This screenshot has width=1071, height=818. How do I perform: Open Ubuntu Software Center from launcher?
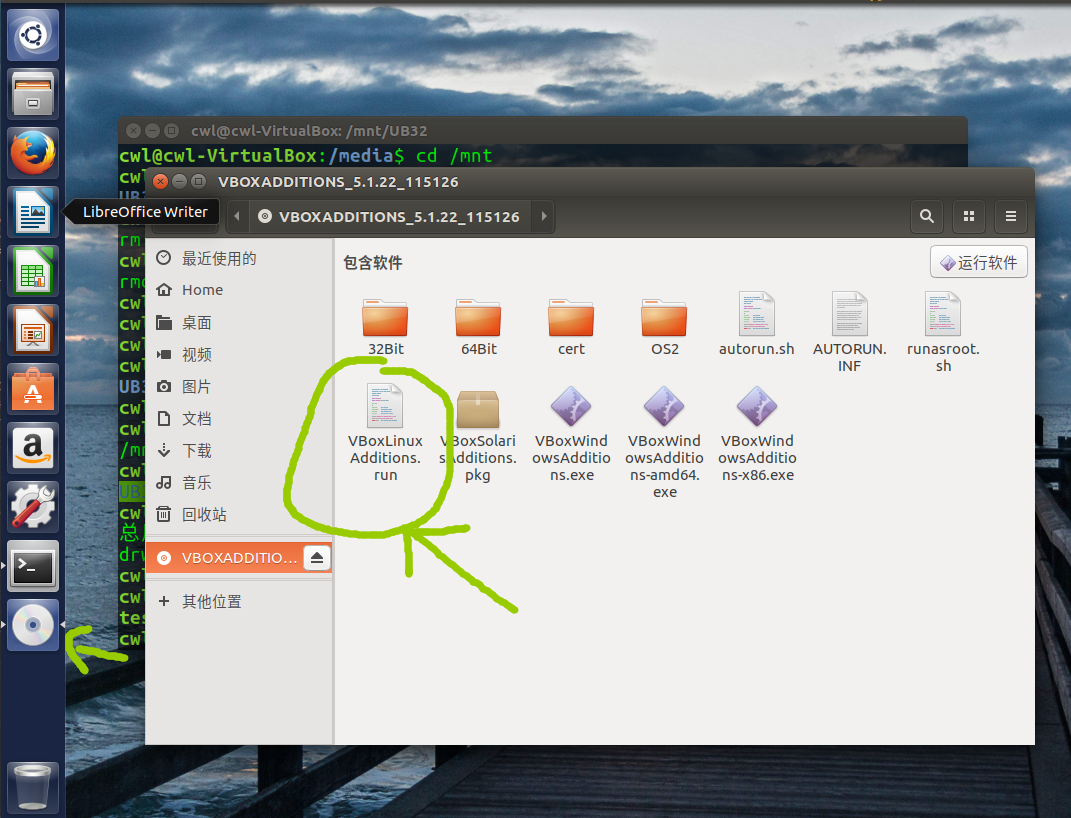[x=33, y=389]
